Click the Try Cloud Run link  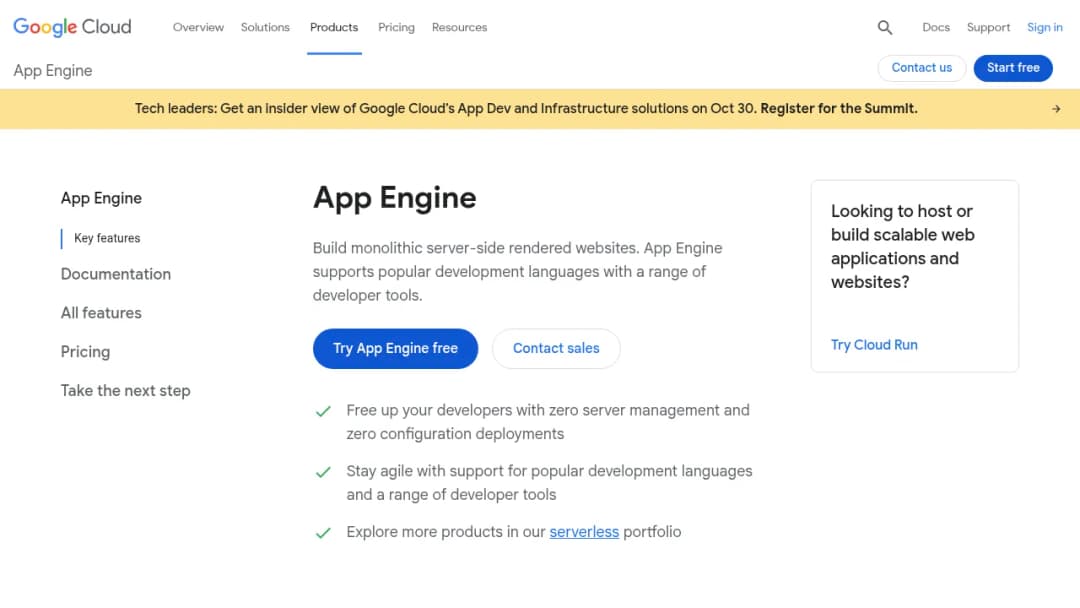(x=874, y=345)
